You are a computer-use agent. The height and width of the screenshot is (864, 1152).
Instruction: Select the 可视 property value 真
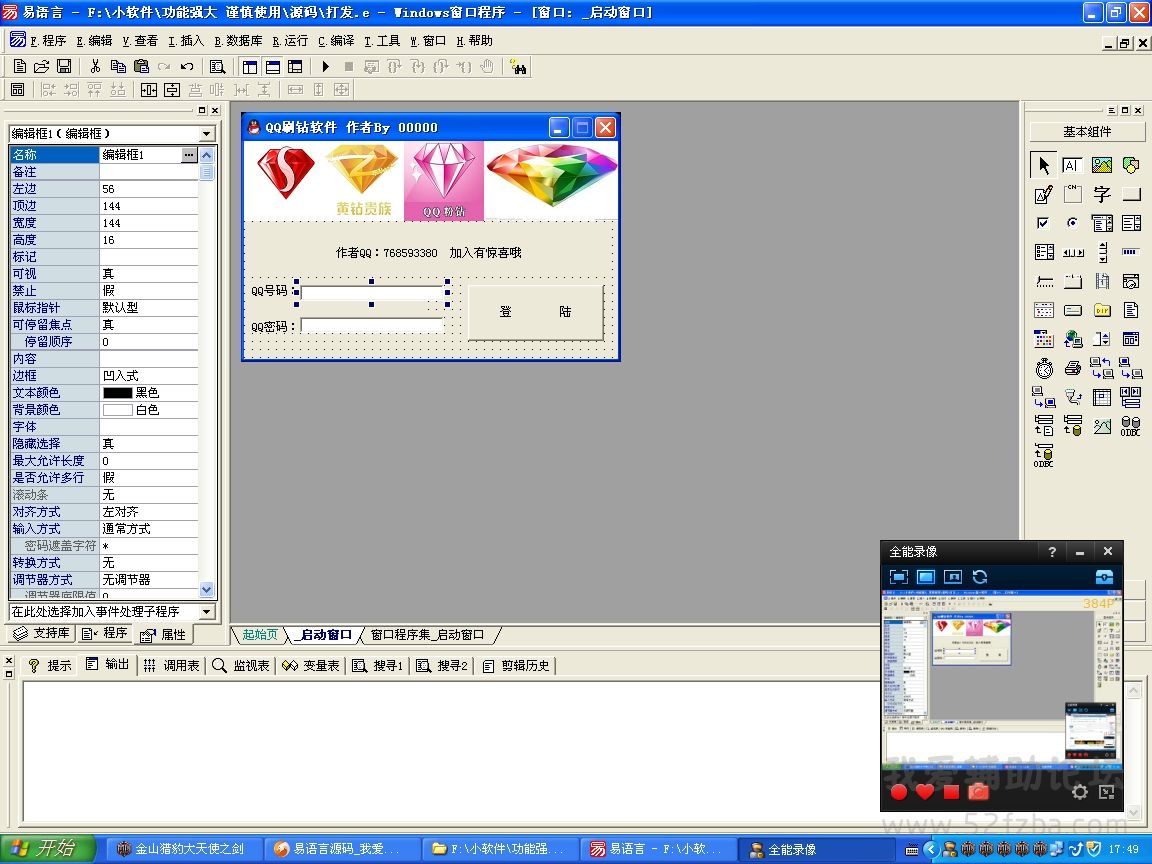(148, 274)
